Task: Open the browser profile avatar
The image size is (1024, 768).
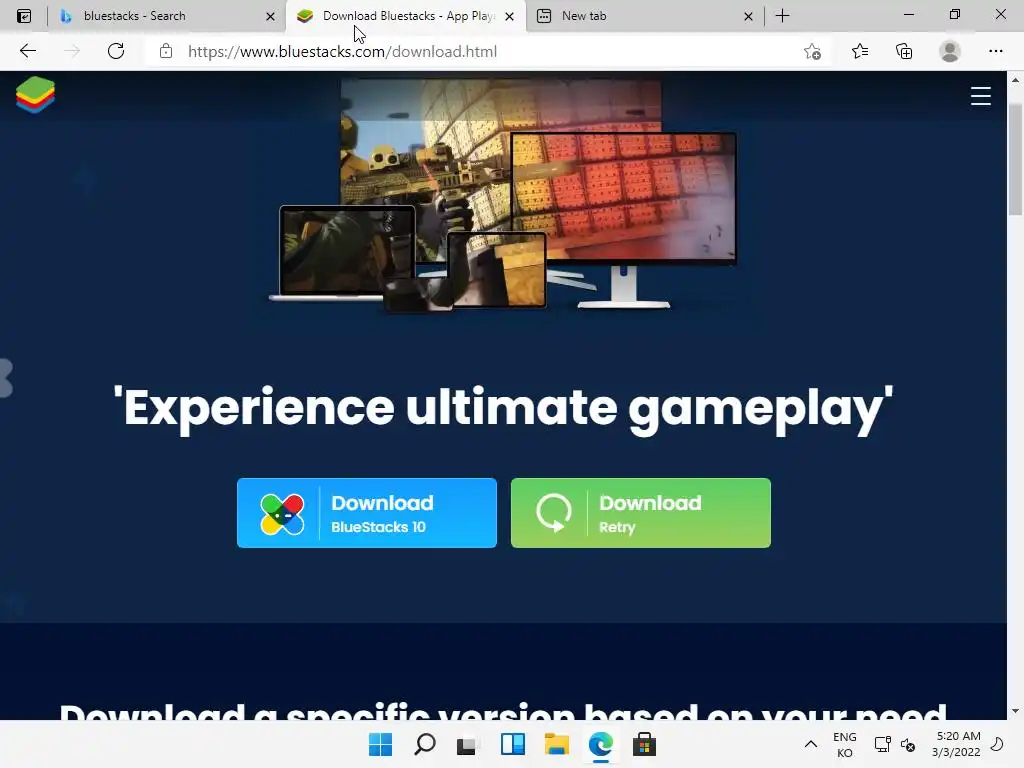Action: pyautogui.click(x=950, y=51)
